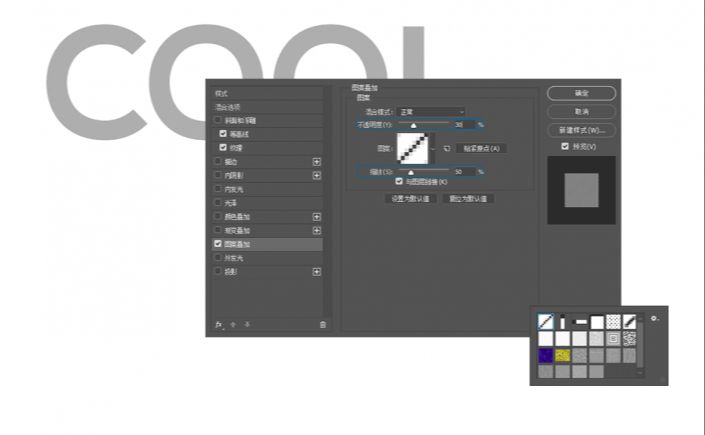Uncheck the 等高线 (Contour) checkbox
Image resolution: width=705 pixels, height=435 pixels.
tap(223, 134)
